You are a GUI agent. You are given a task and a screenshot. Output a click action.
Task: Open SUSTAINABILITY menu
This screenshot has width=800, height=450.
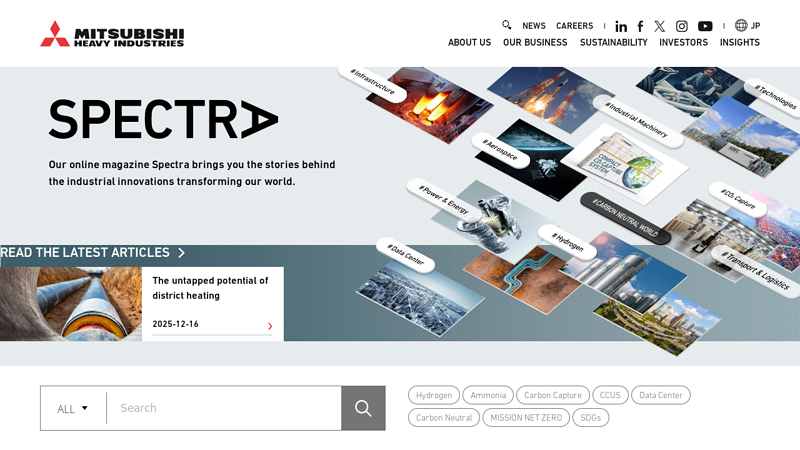(613, 42)
